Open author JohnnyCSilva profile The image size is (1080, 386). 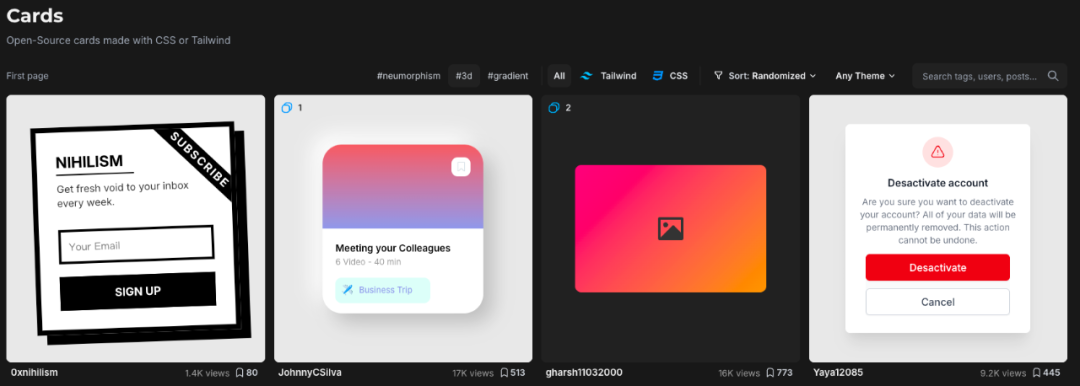pyautogui.click(x=310, y=373)
